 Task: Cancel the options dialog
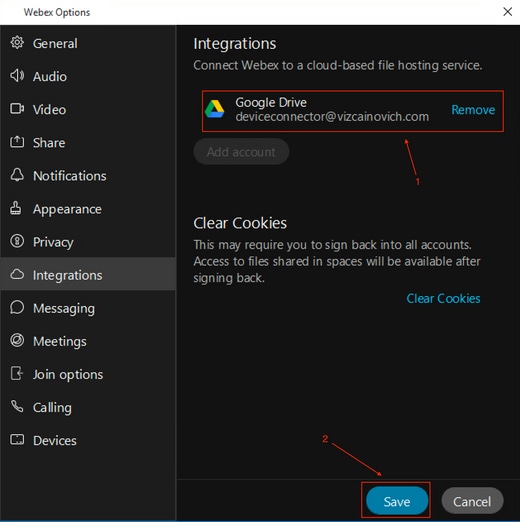pyautogui.click(x=472, y=501)
